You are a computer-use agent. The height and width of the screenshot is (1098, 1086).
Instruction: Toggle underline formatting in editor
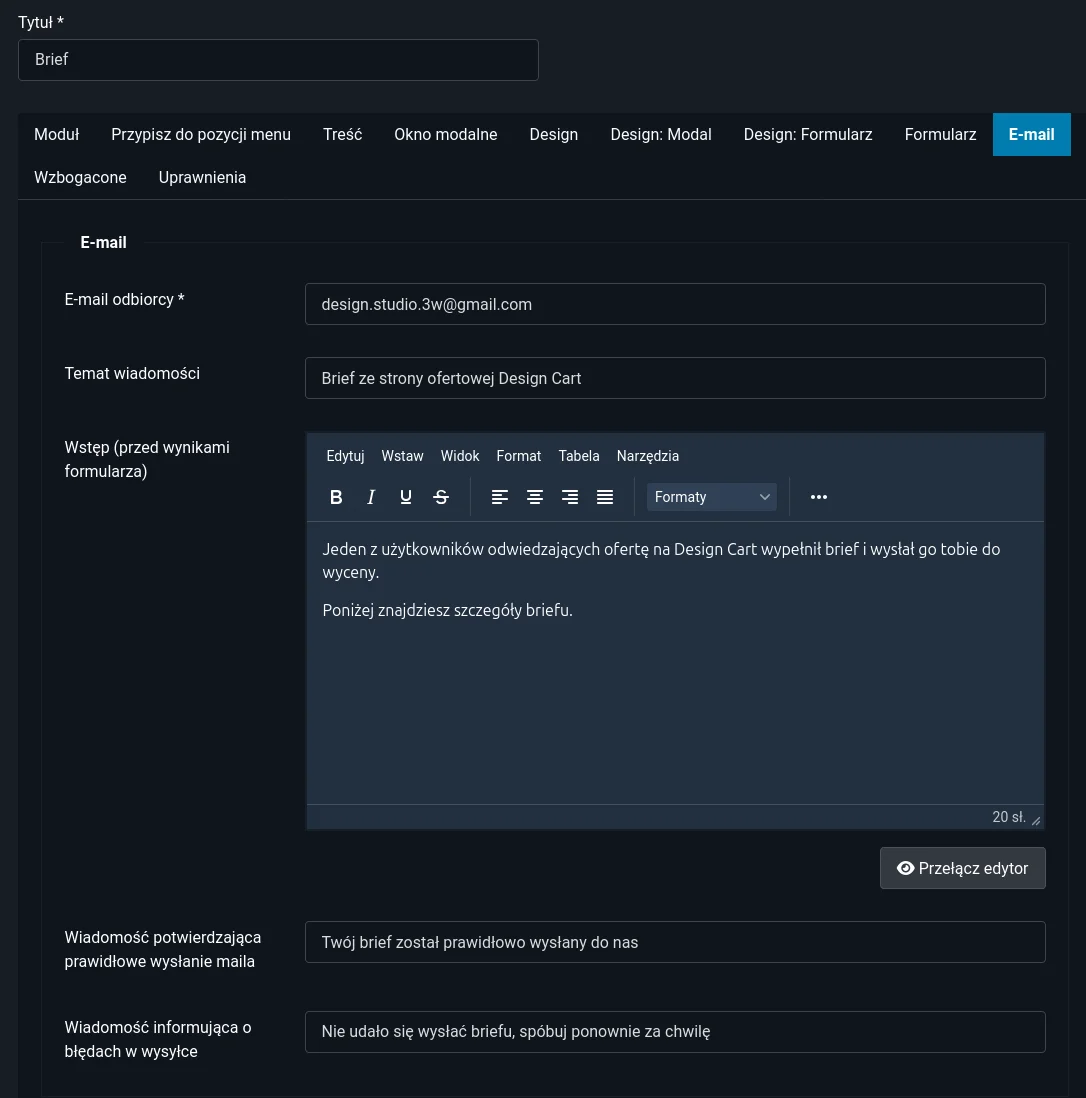point(406,497)
